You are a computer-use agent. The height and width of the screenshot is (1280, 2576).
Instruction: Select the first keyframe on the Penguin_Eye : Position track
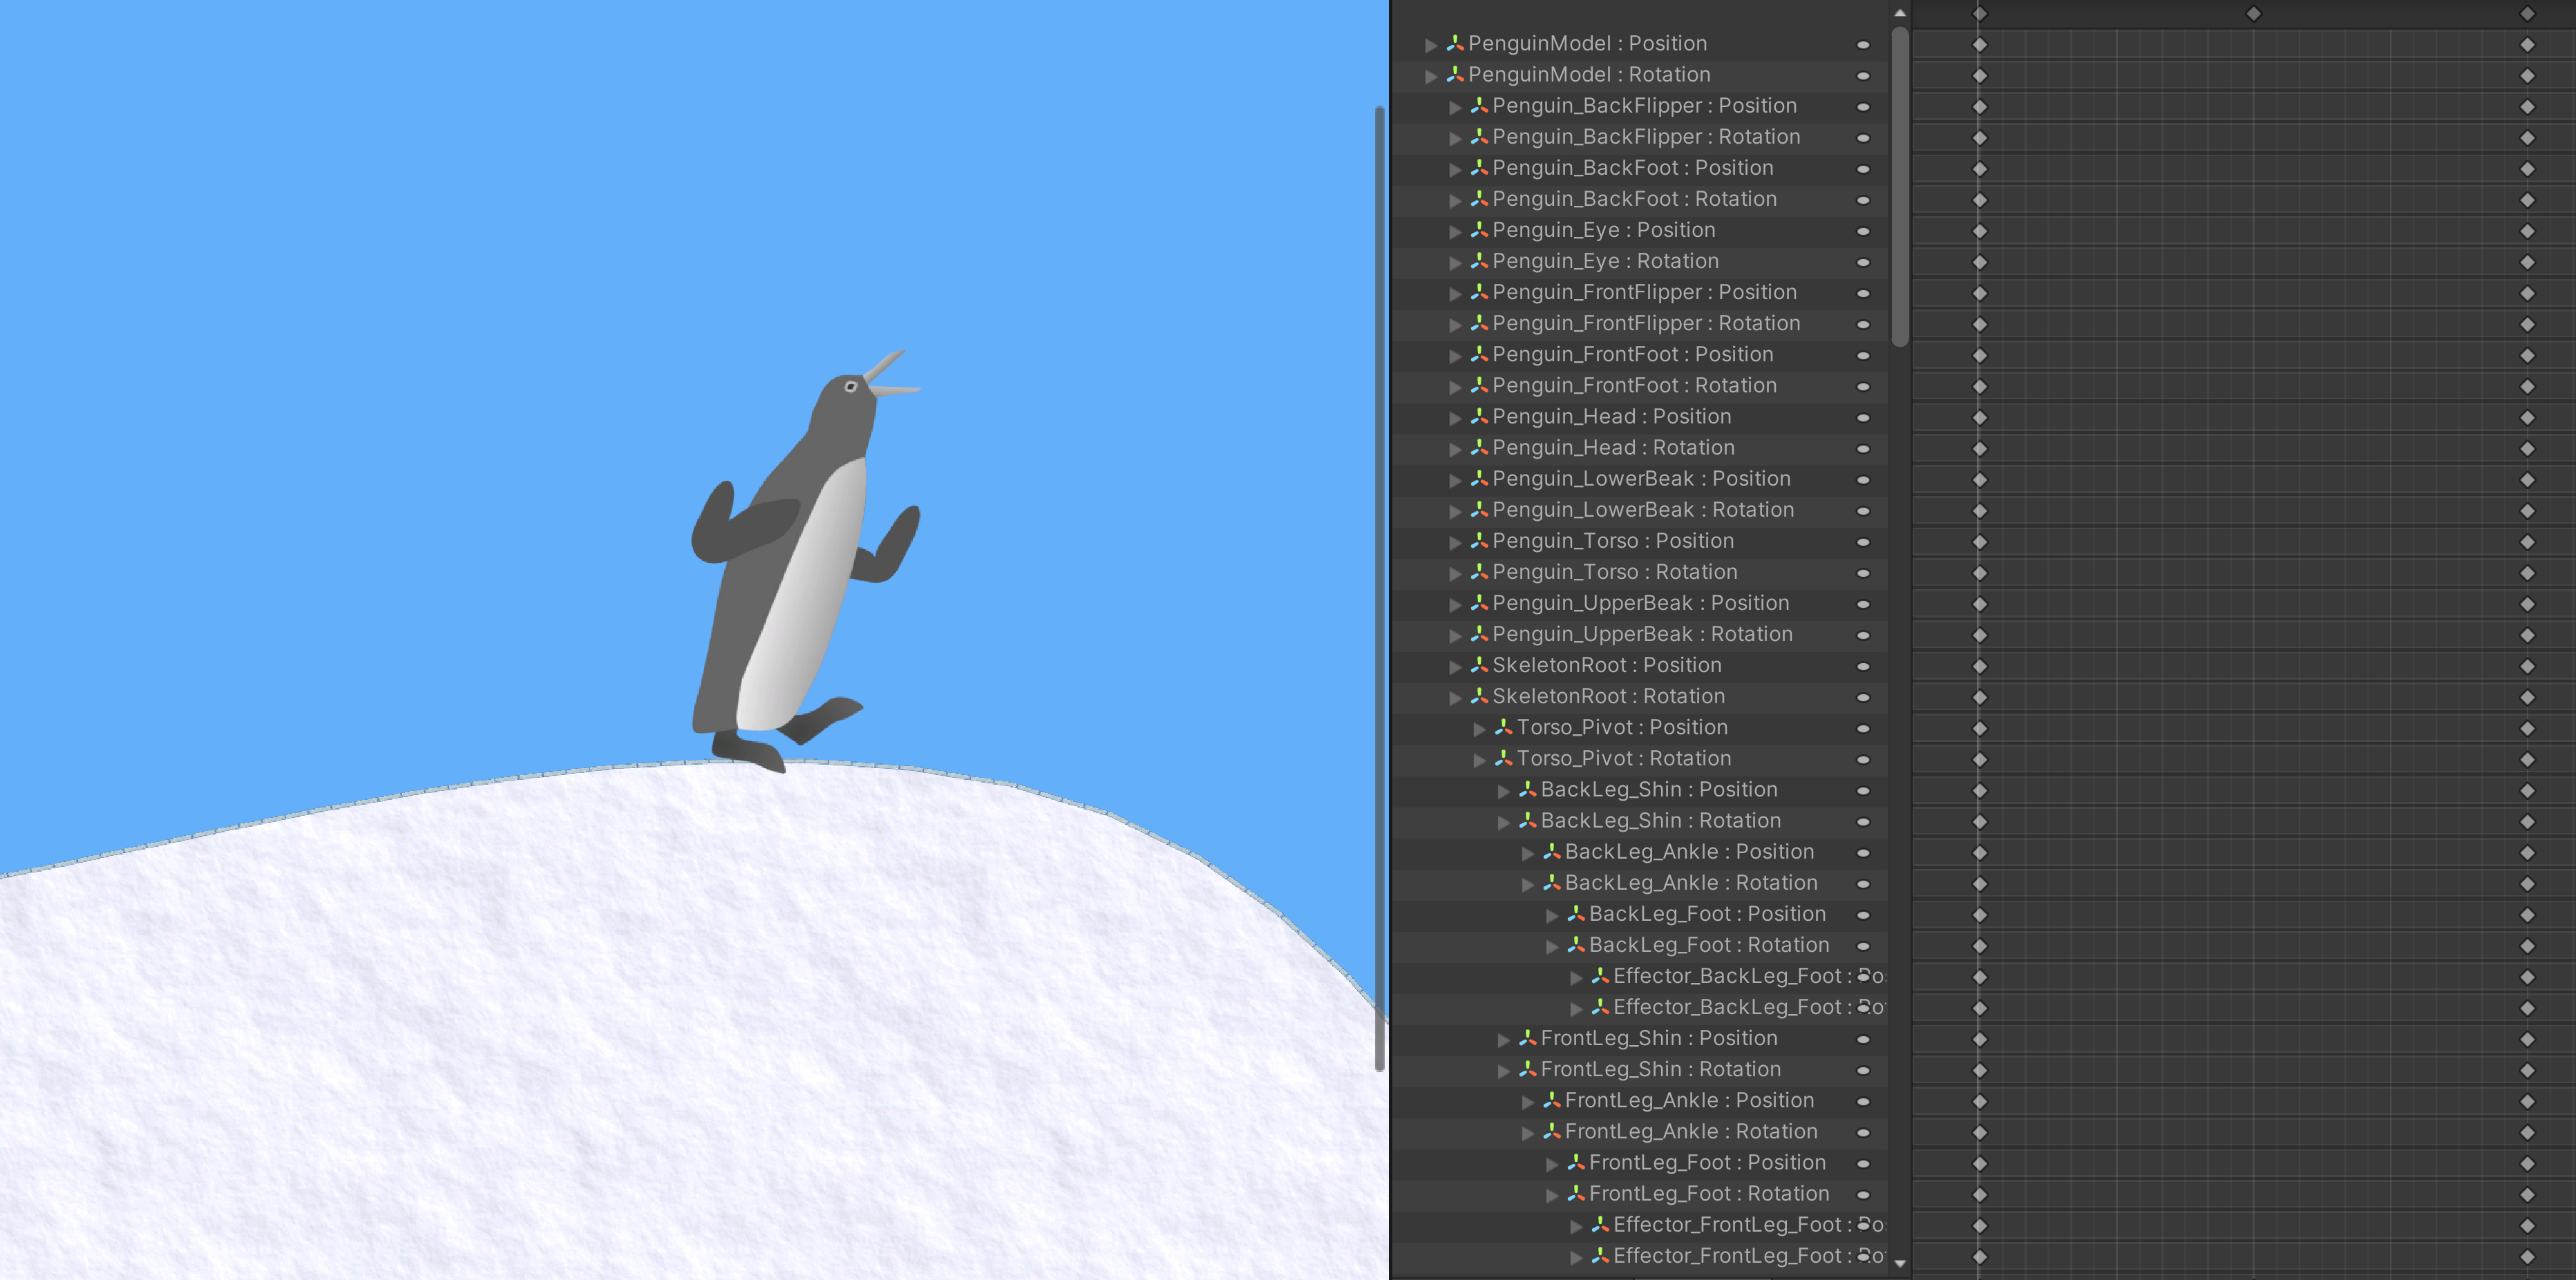point(1979,231)
